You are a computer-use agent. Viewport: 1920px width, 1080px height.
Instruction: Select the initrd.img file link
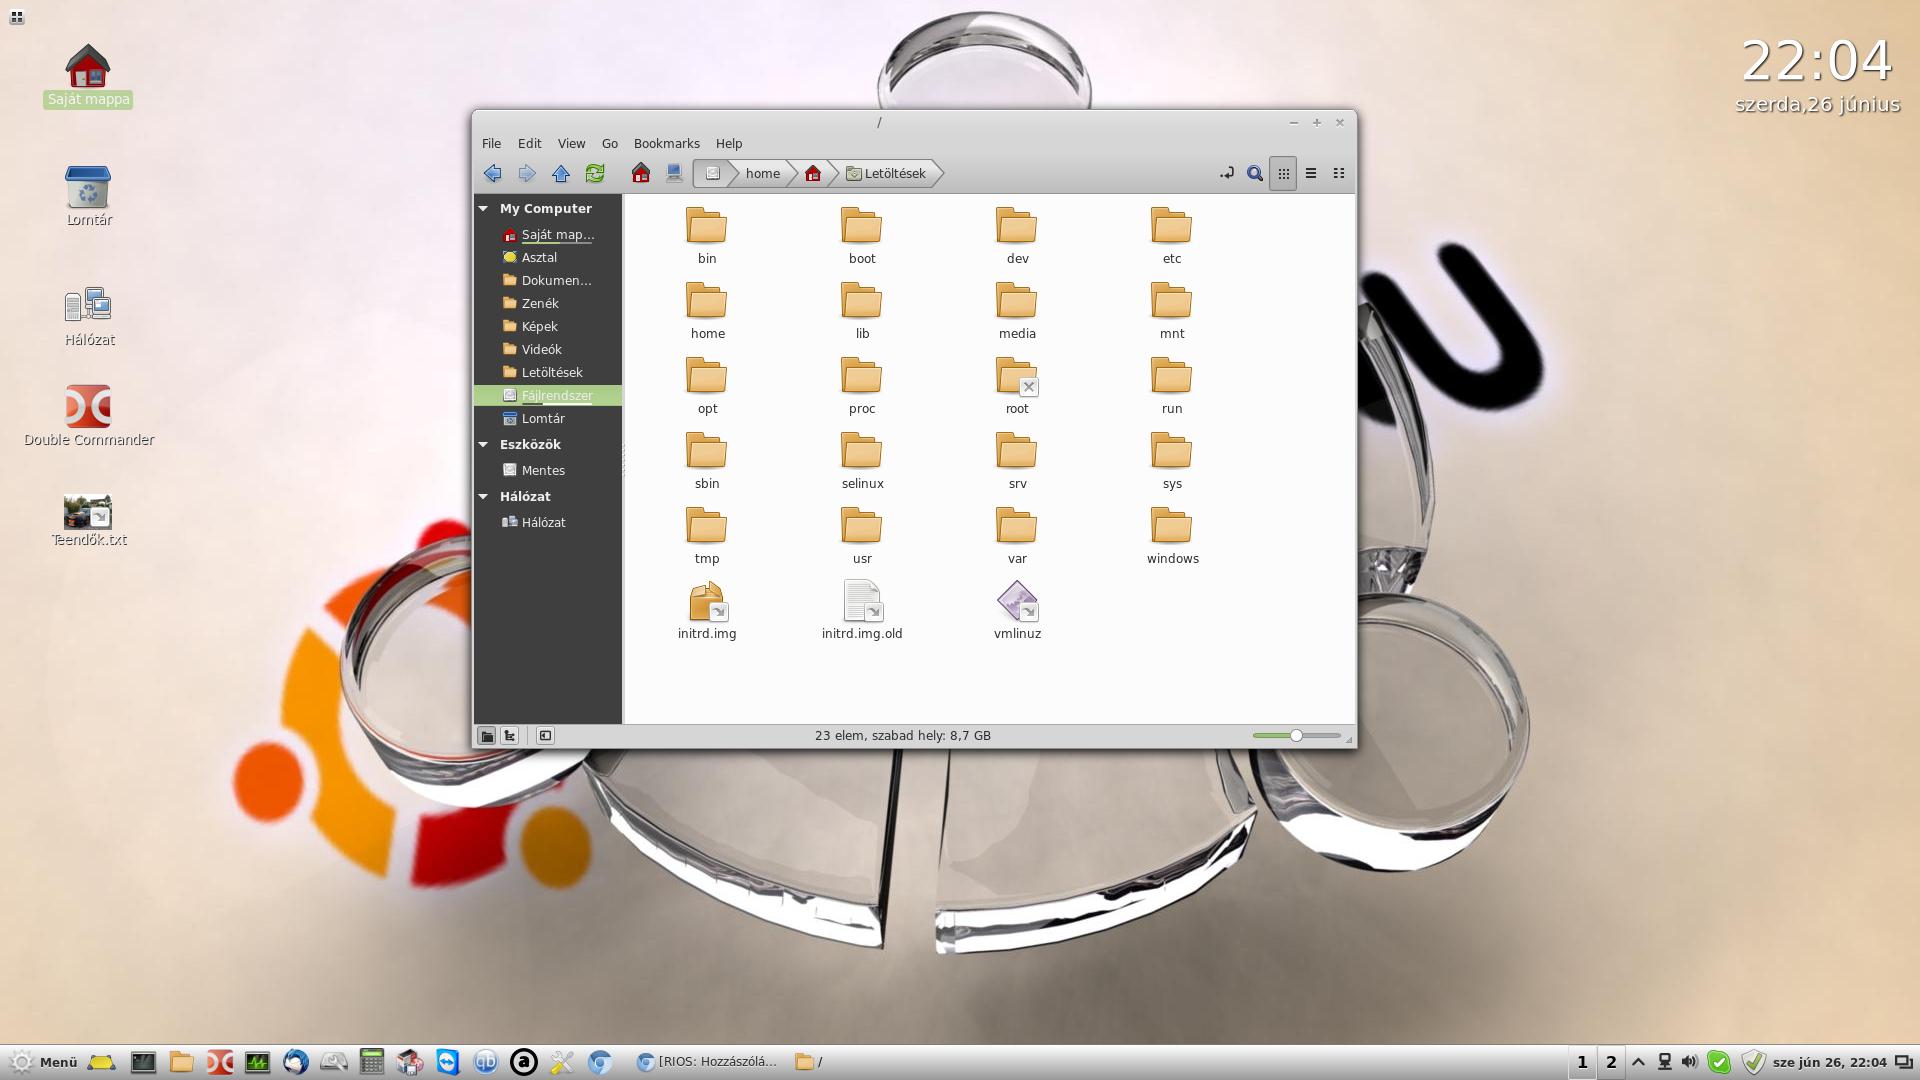707,611
